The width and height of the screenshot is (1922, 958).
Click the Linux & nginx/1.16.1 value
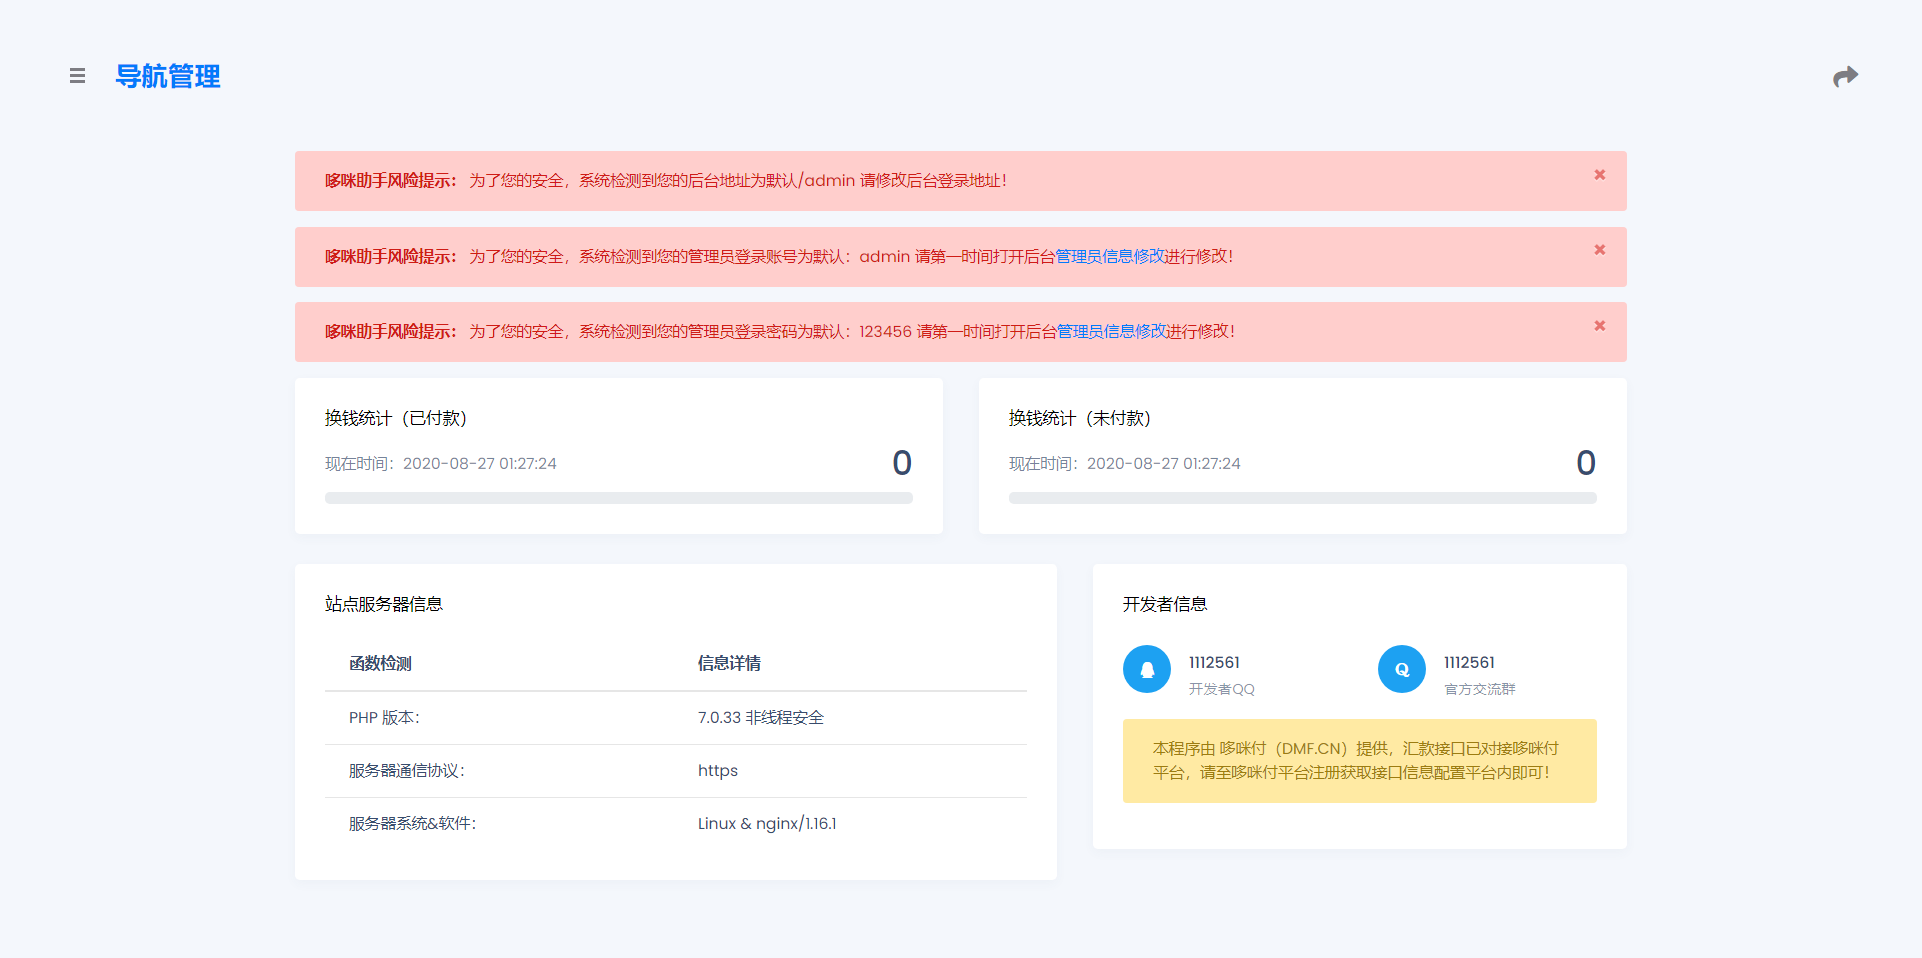coord(767,824)
